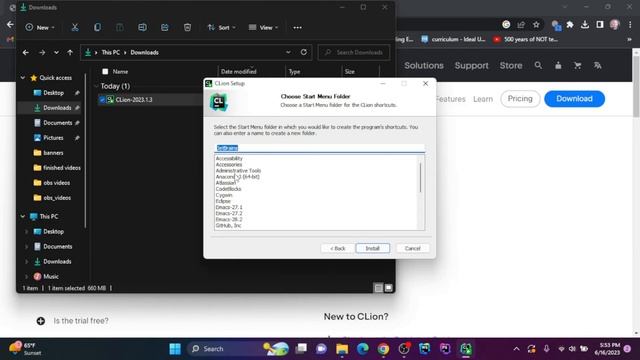Screen dimensions: 640x360
Task: Open the shopping cart on JetBrains site
Action: point(578,65)
